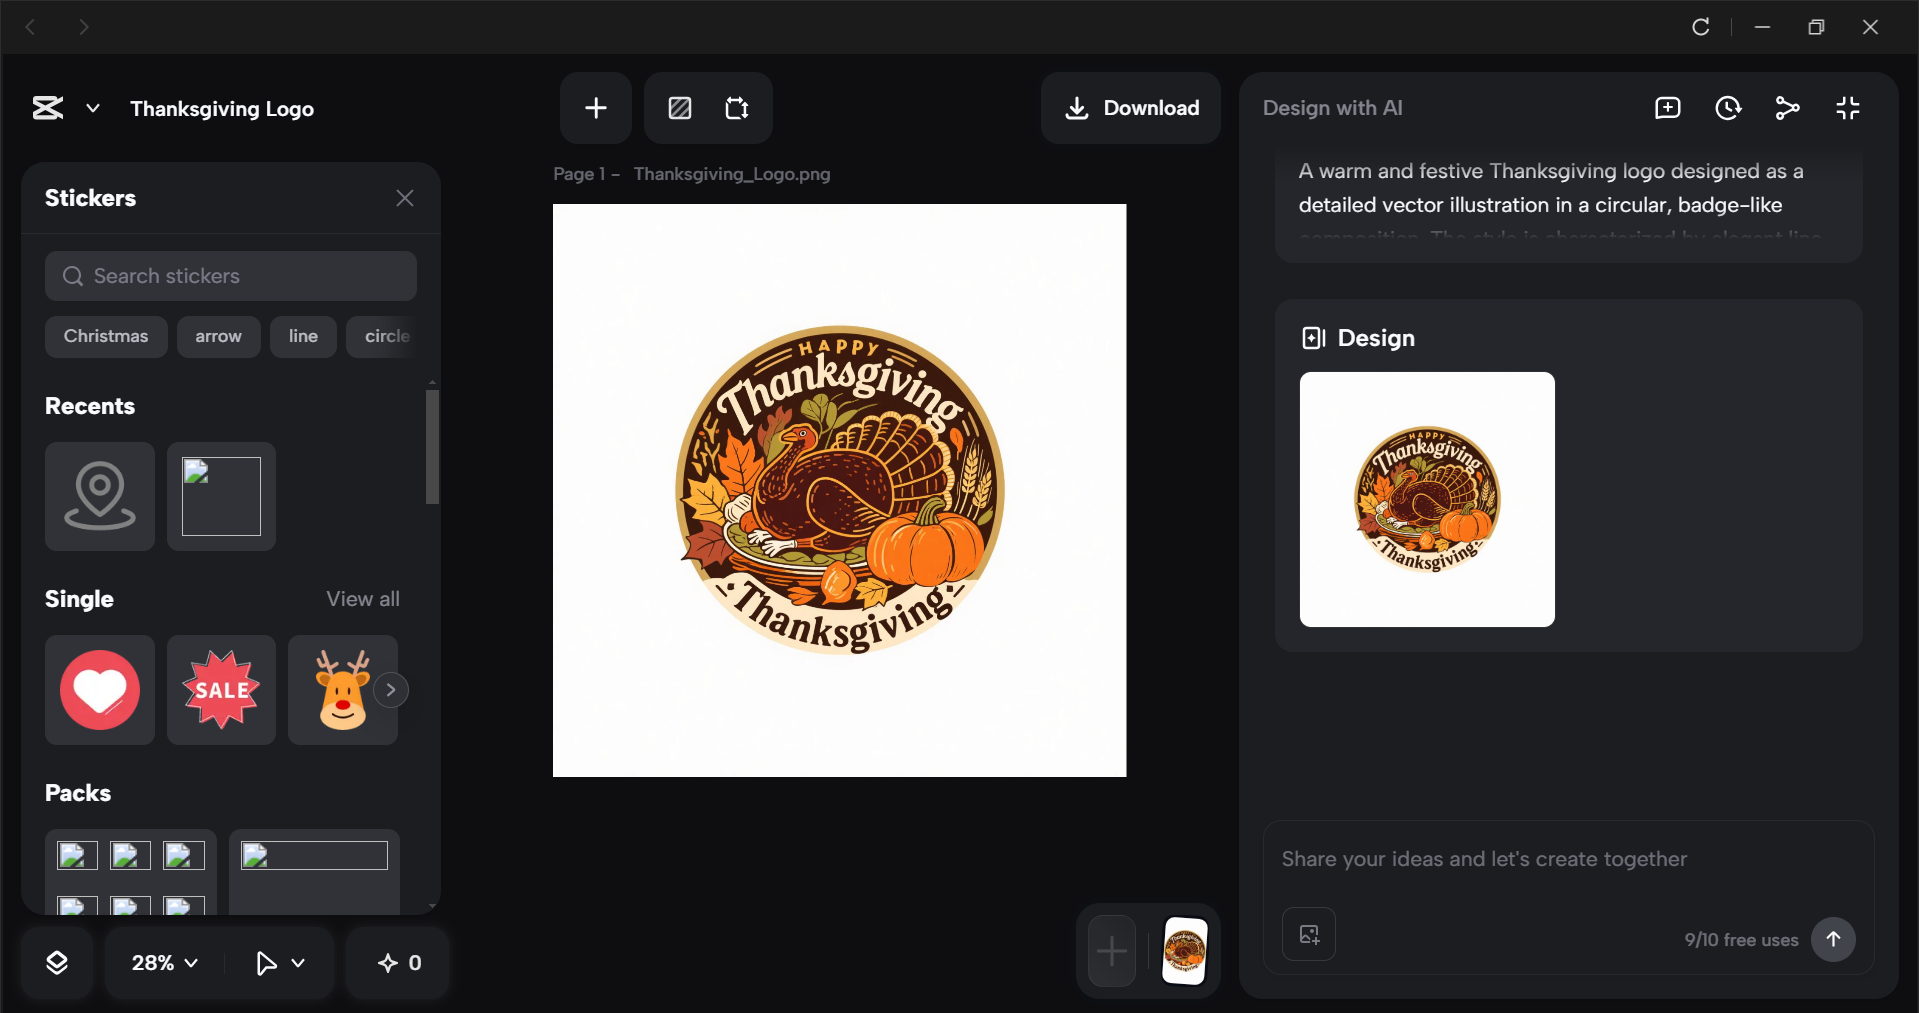The width and height of the screenshot is (1919, 1013).
Task: Share the current design
Action: [x=1788, y=107]
